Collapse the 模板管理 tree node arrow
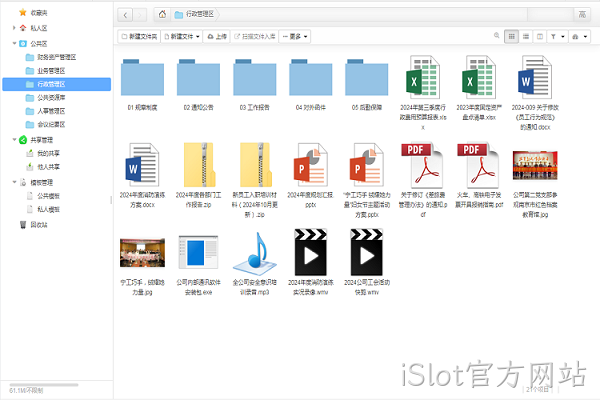This screenshot has height=400, width=600. [x=14, y=182]
